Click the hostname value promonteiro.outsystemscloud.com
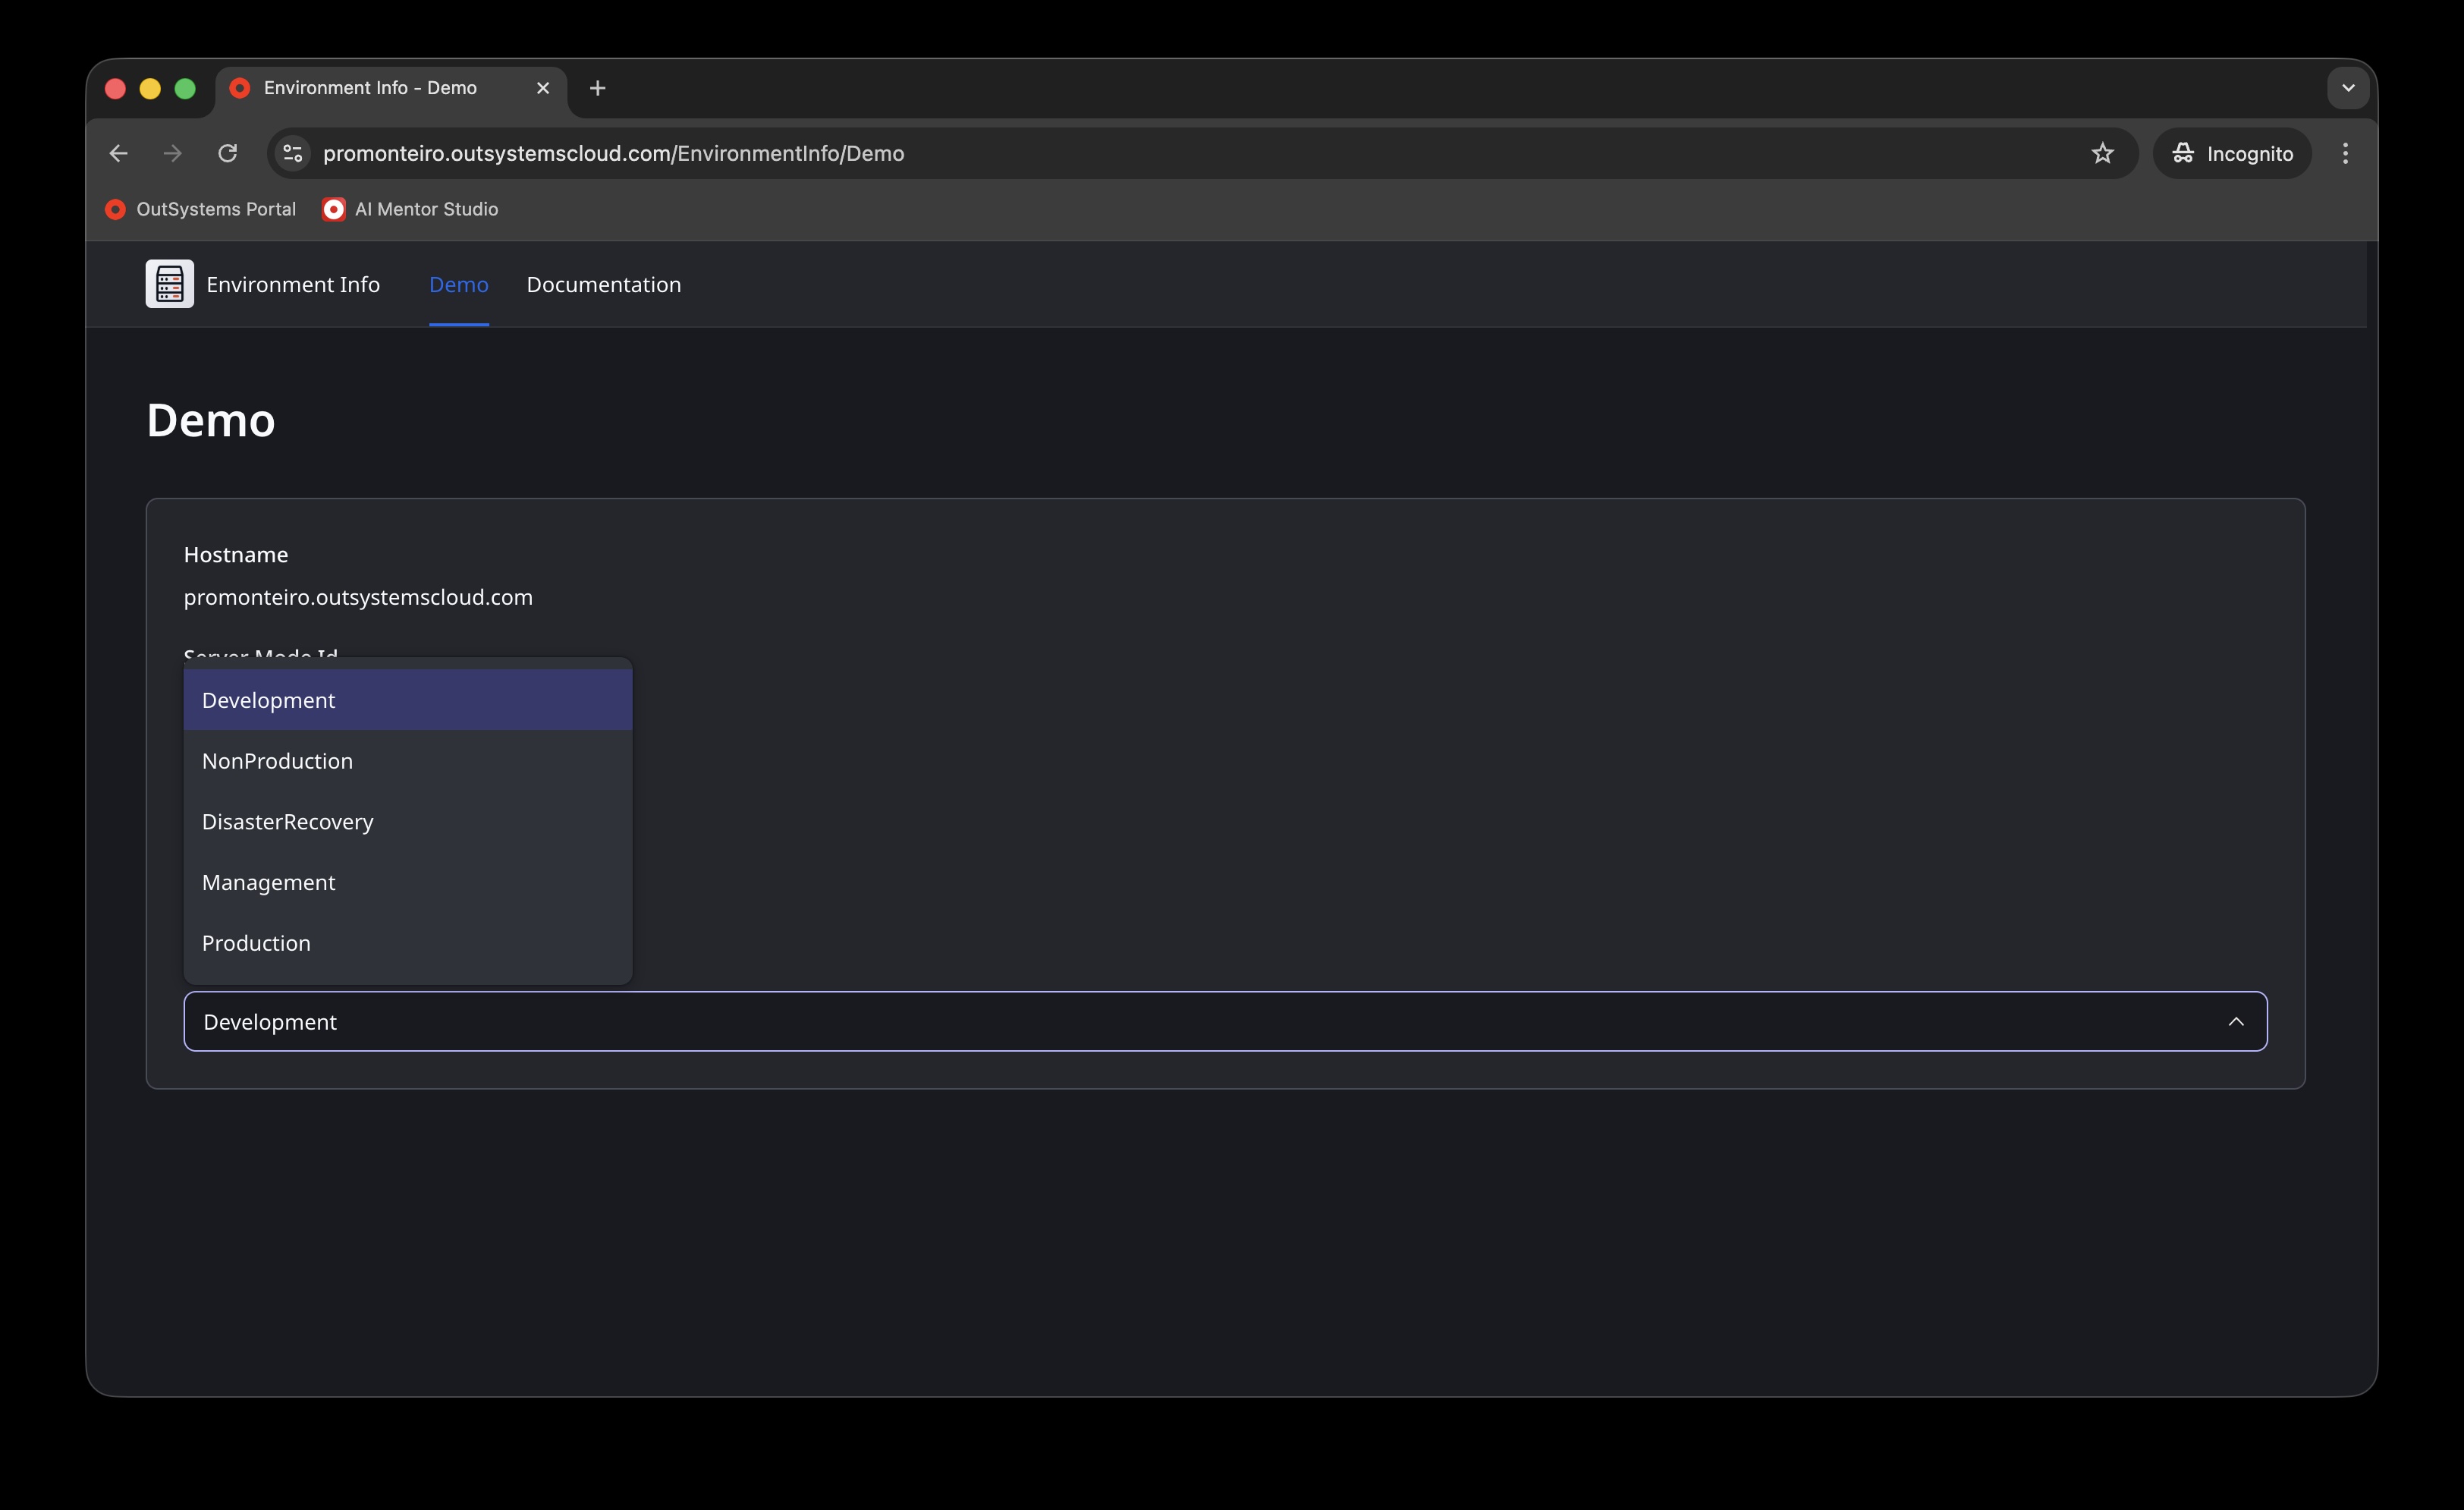This screenshot has width=2464, height=1510. coord(358,597)
